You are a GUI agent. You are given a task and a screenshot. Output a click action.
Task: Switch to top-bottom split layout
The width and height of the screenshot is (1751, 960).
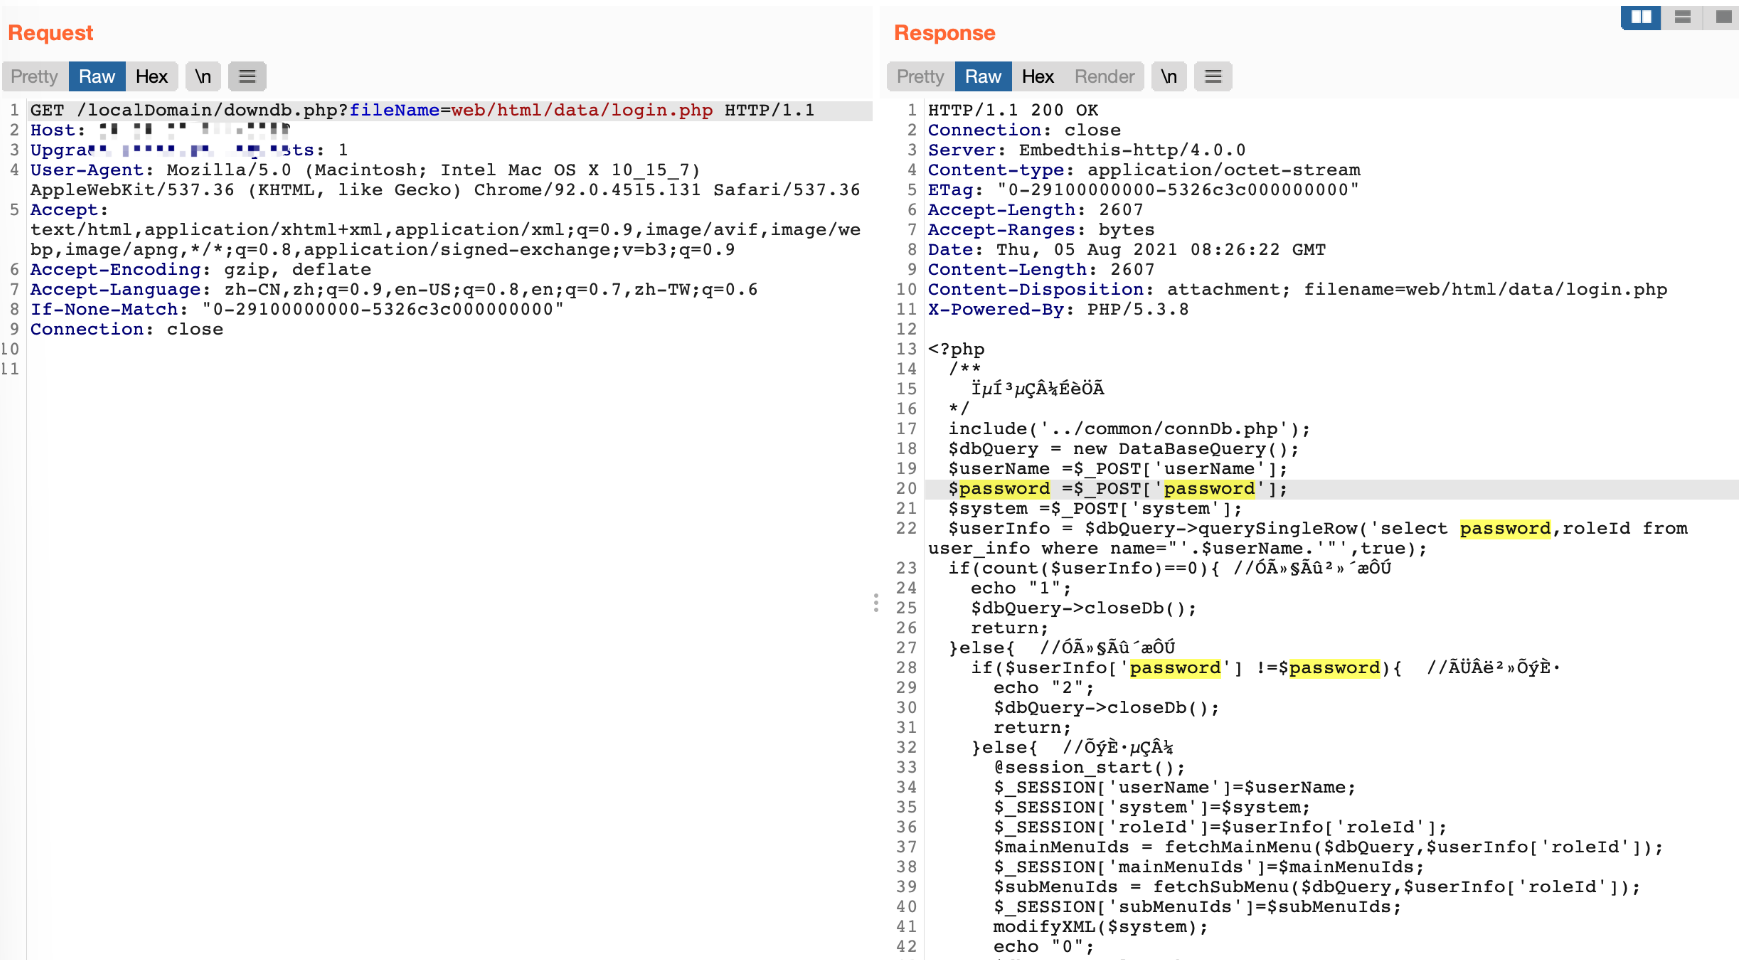click(x=1683, y=17)
